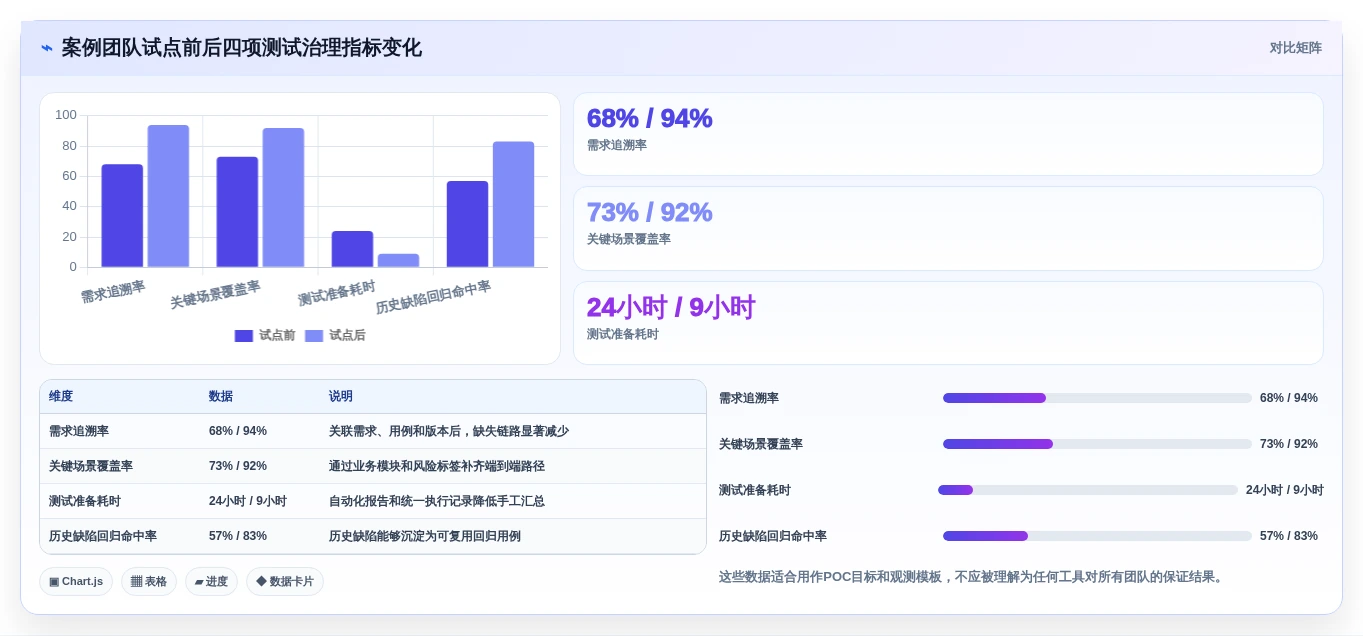Click the 对比矩阵 label in the header
Image resolution: width=1363 pixels, height=636 pixels.
coord(1296,48)
